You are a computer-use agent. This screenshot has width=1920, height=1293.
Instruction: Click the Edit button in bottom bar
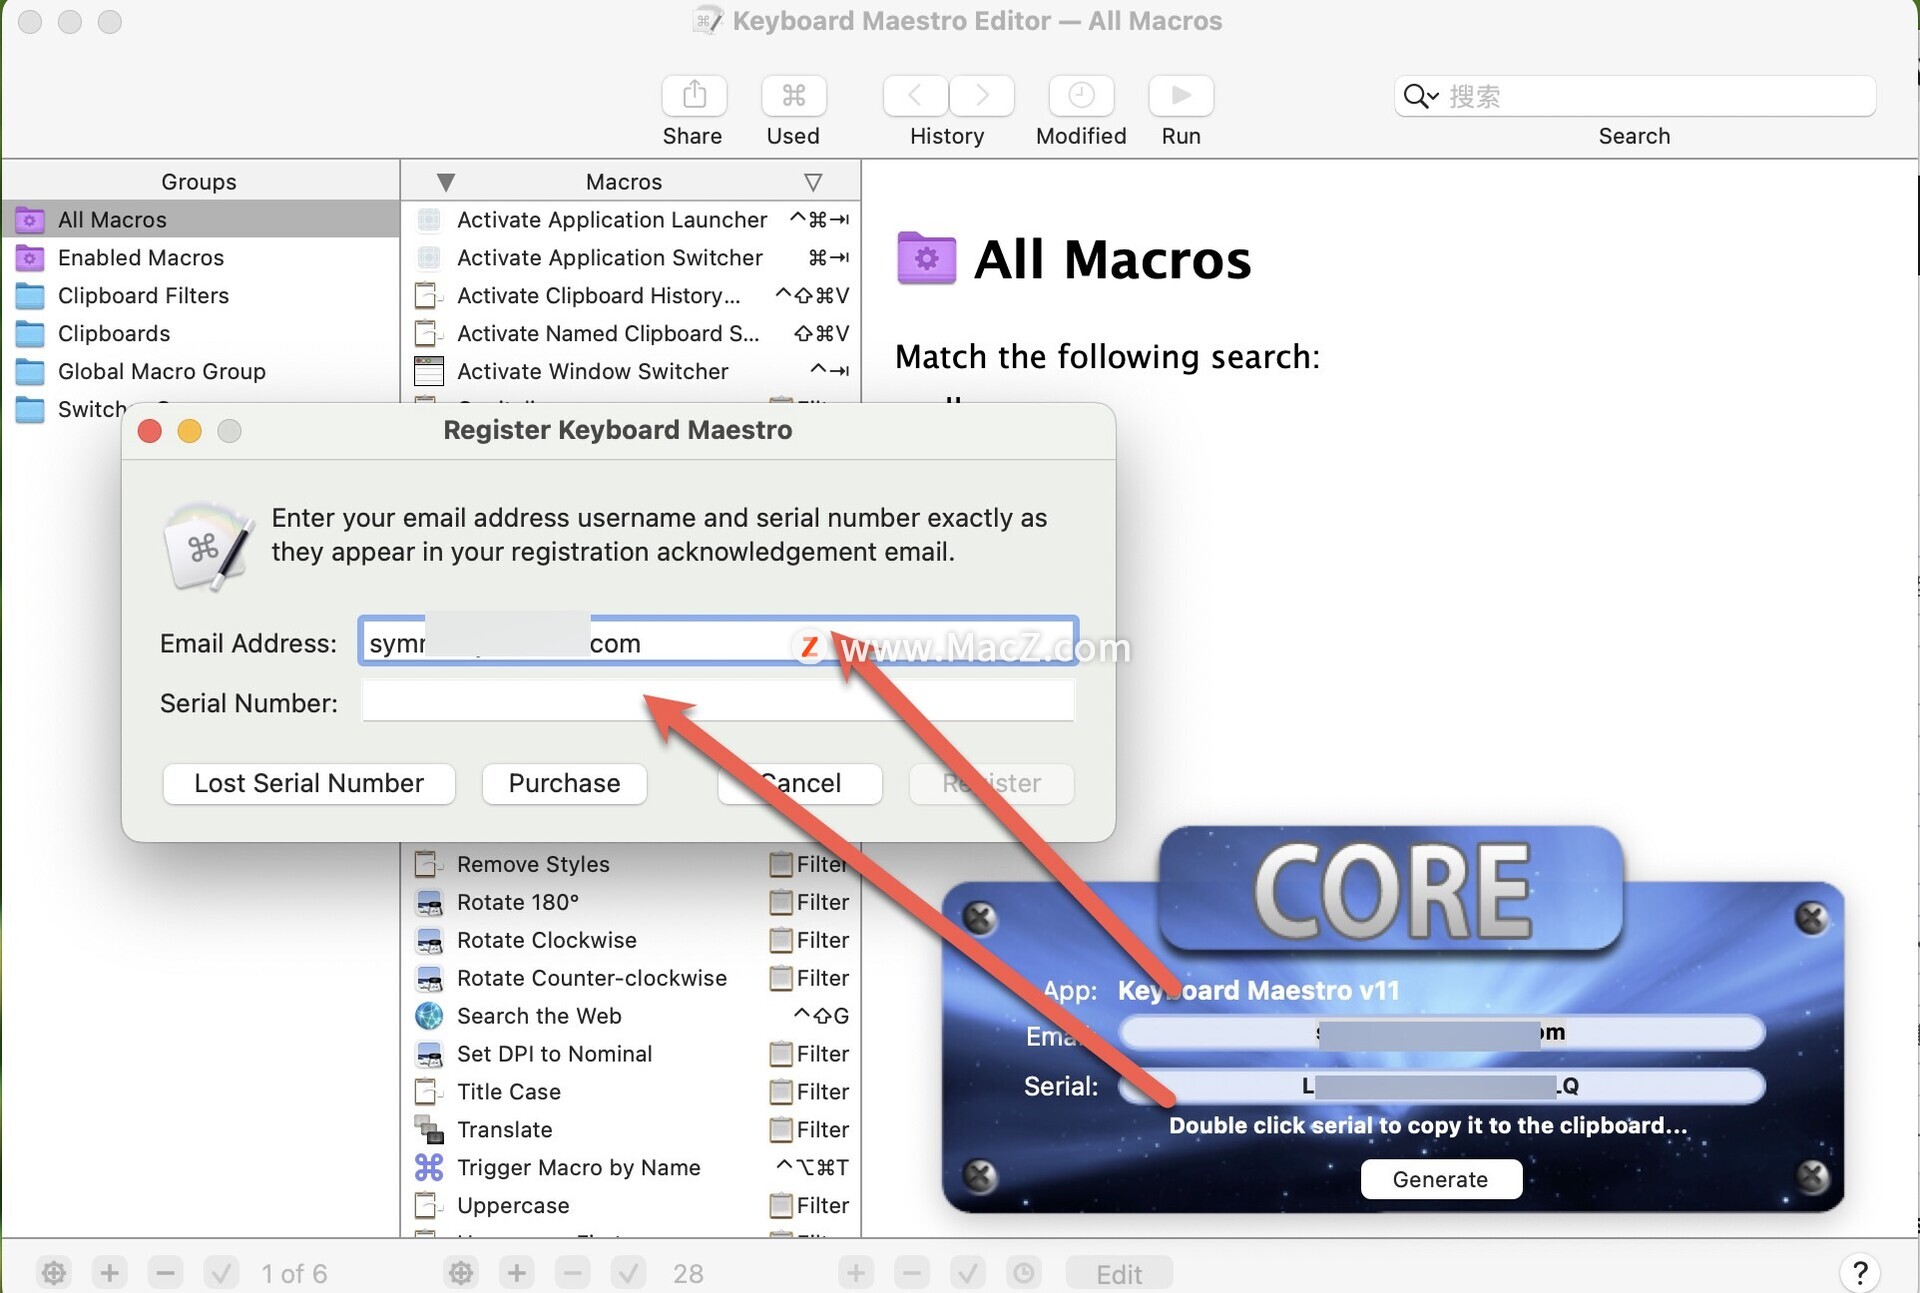point(1119,1274)
